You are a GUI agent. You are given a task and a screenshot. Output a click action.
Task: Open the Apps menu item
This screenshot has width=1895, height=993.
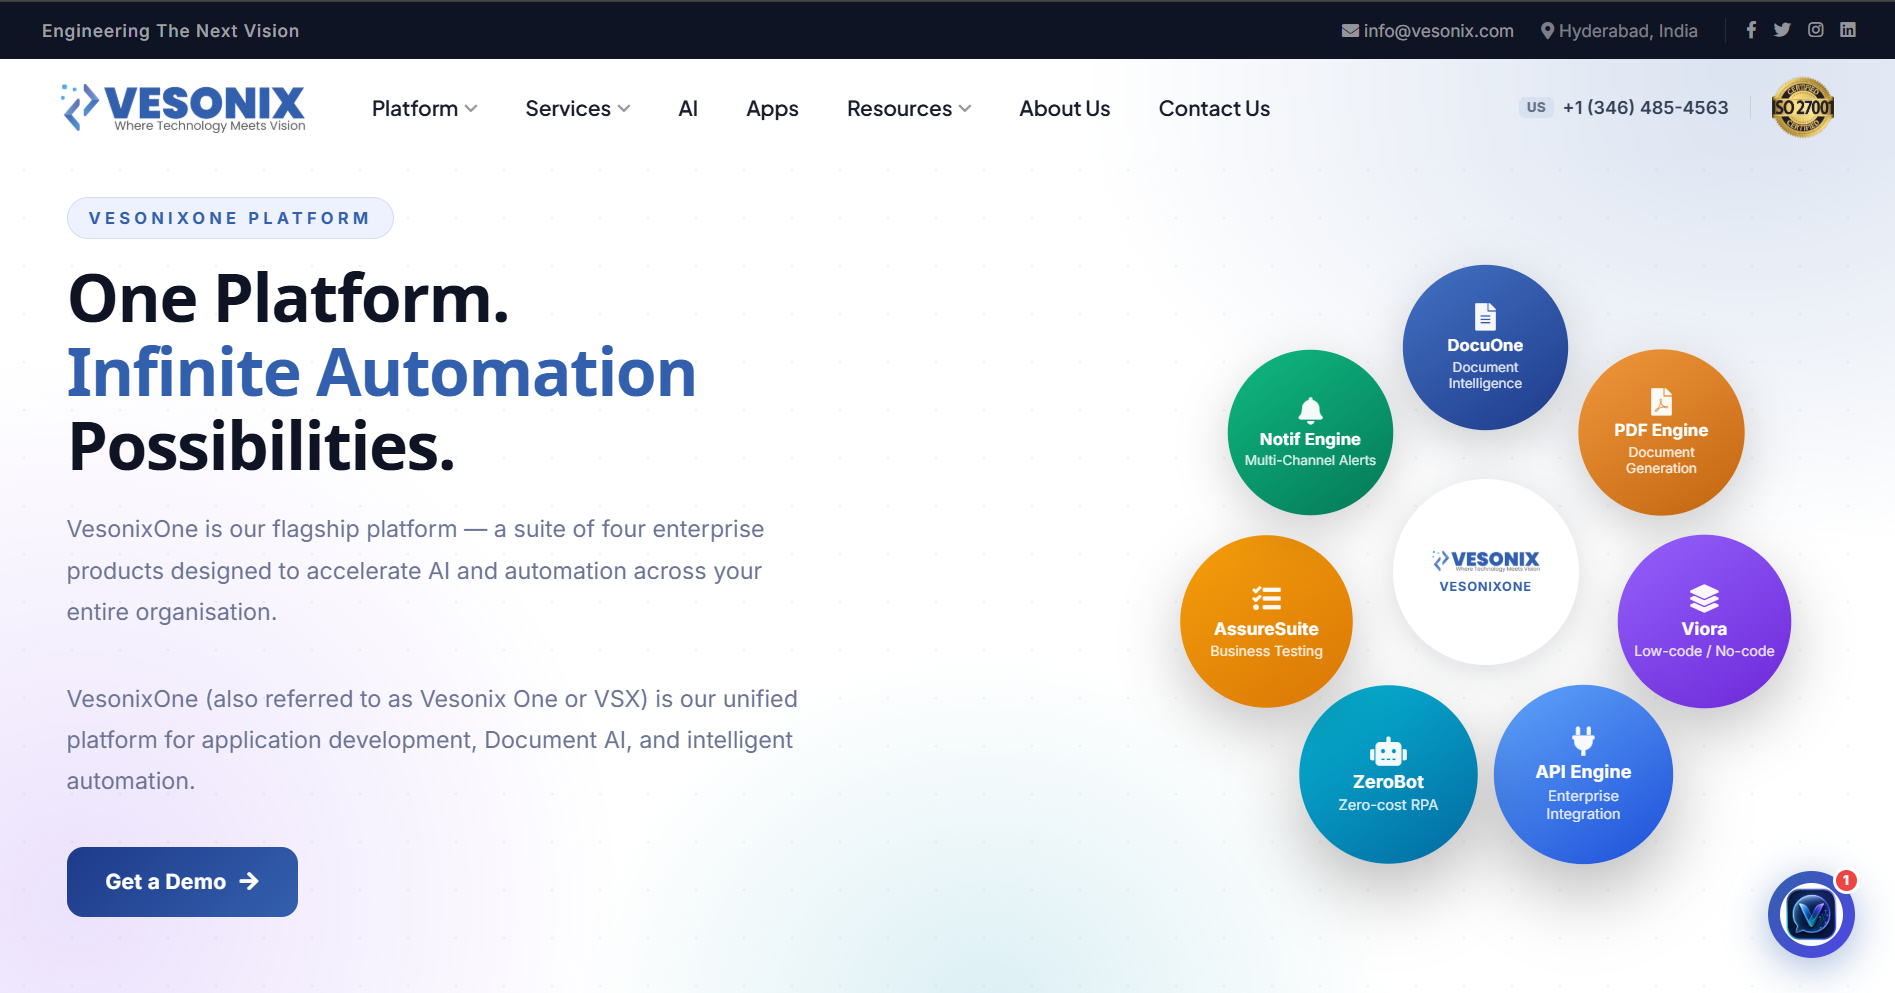[772, 109]
